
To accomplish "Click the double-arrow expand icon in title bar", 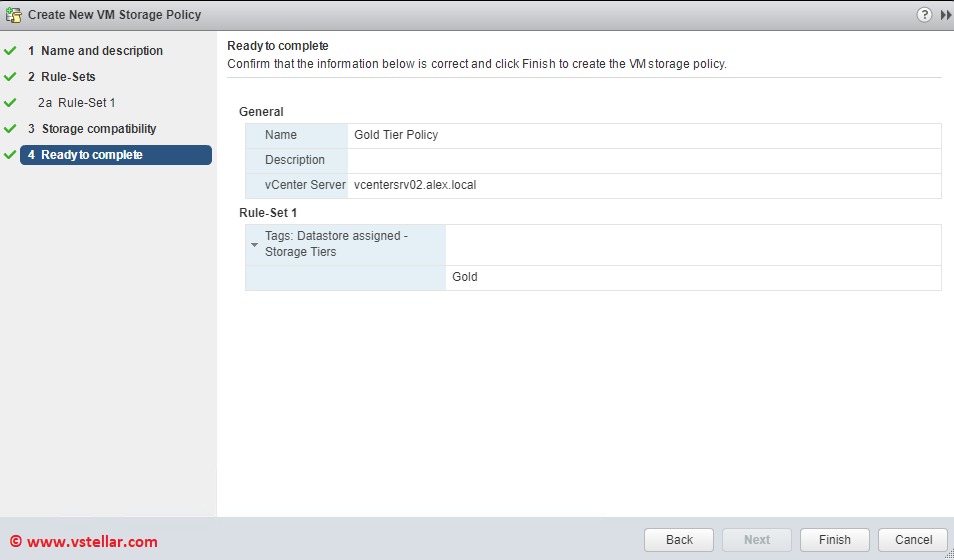I will tap(945, 15).
